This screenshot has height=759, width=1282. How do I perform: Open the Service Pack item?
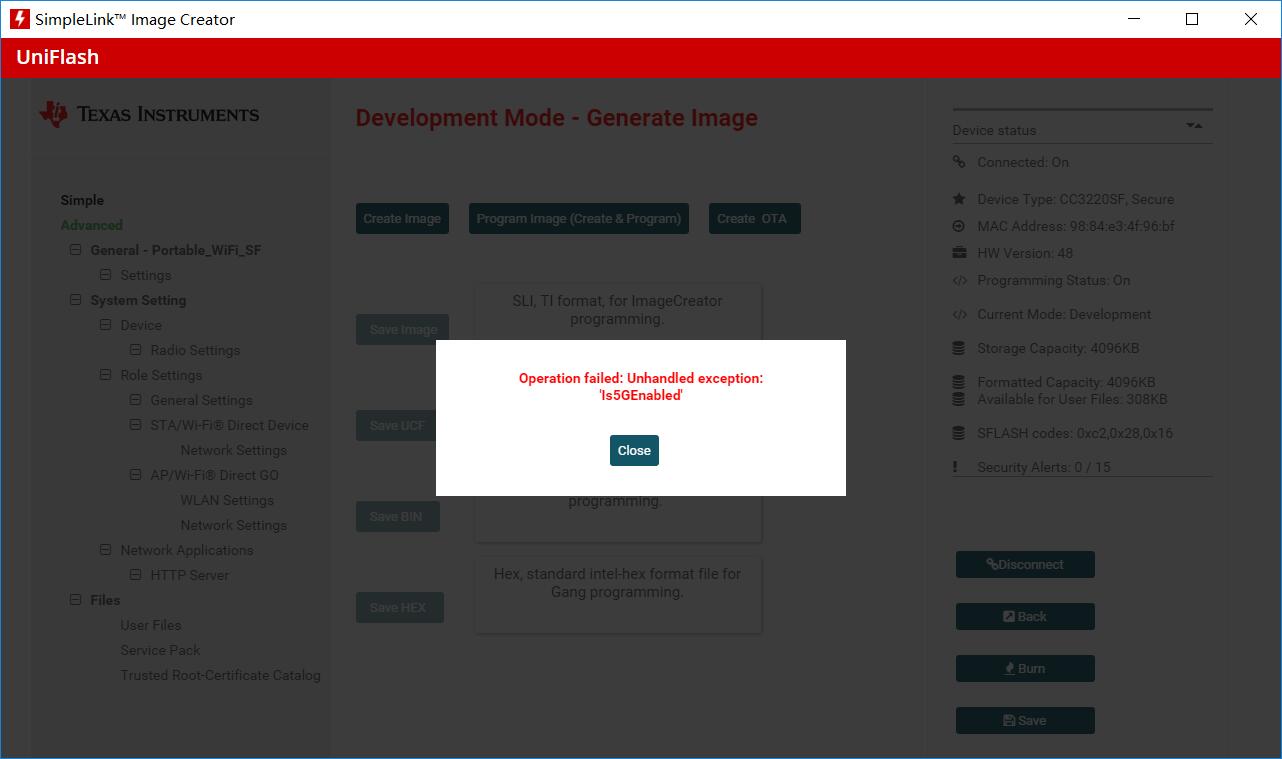pyautogui.click(x=160, y=650)
